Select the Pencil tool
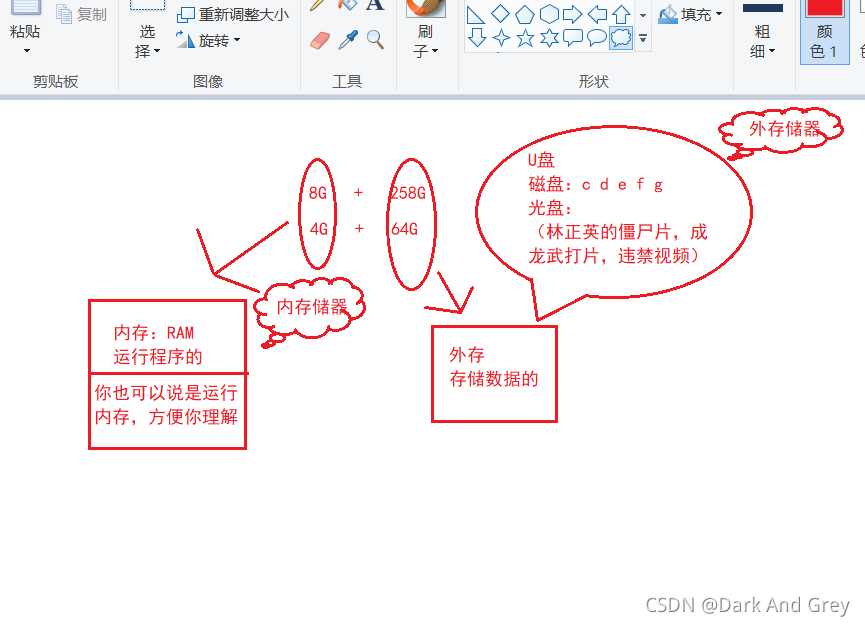The width and height of the screenshot is (865, 626). click(x=318, y=5)
